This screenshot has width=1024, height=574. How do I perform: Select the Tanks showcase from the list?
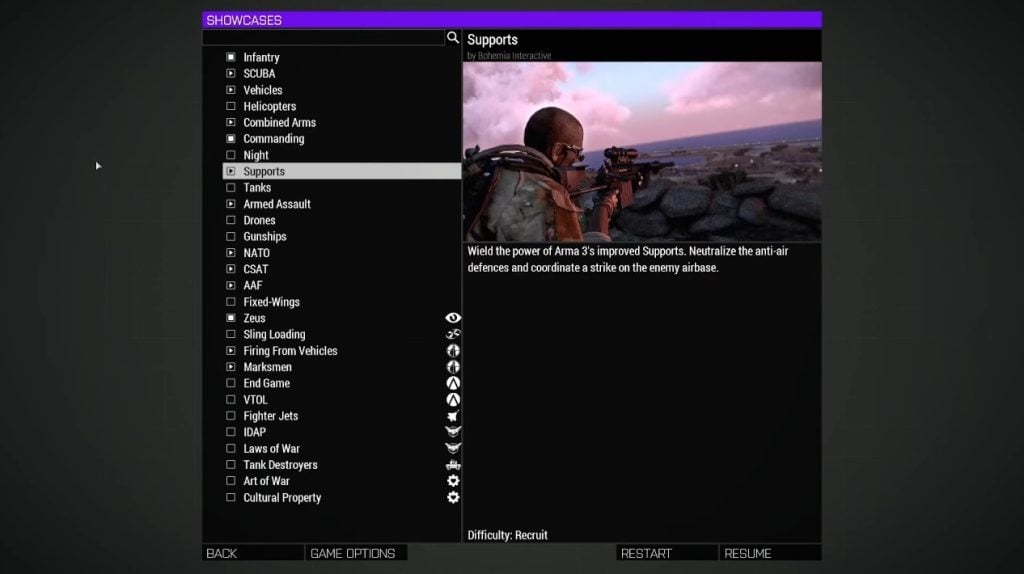point(257,188)
